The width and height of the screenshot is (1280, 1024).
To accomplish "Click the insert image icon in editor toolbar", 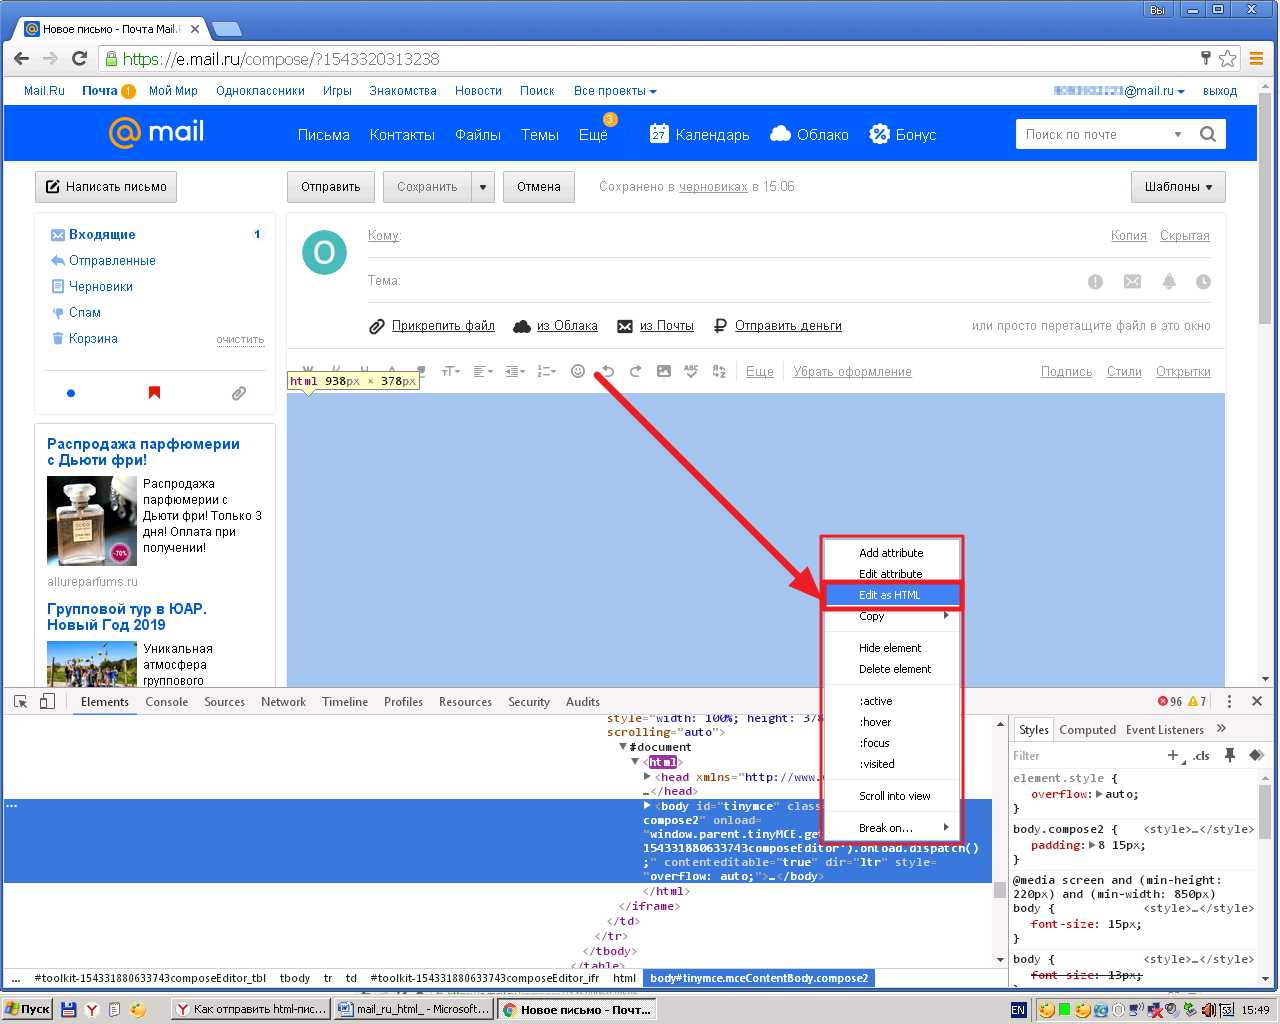I will pos(664,371).
